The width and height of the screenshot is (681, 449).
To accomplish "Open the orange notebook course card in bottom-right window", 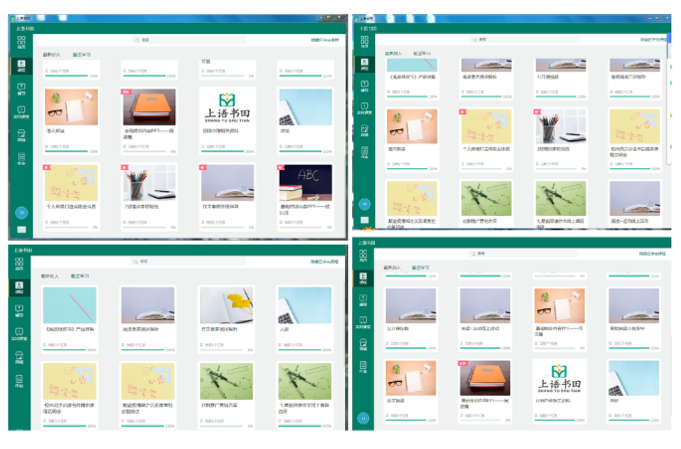I will (485, 391).
